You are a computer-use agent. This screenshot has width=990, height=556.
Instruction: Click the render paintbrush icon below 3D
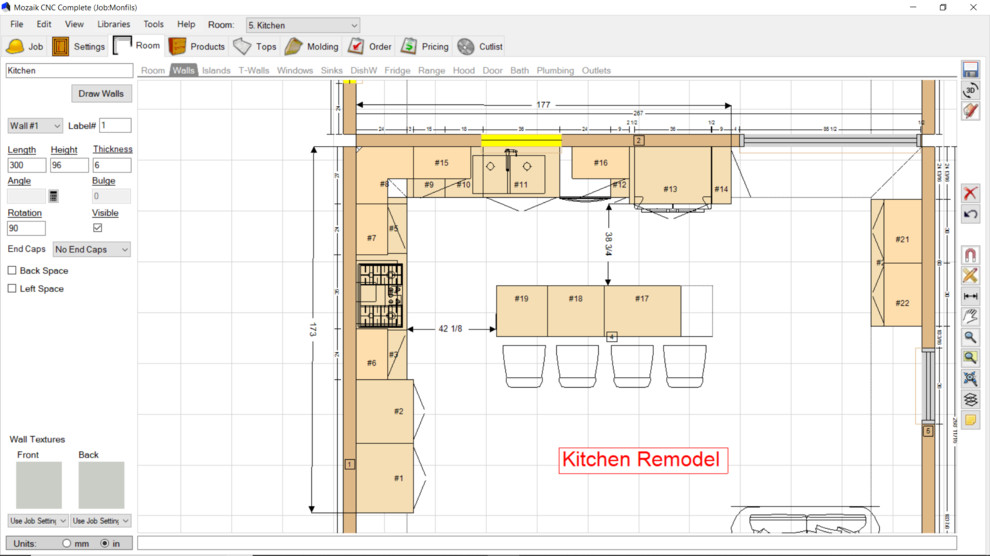[970, 111]
